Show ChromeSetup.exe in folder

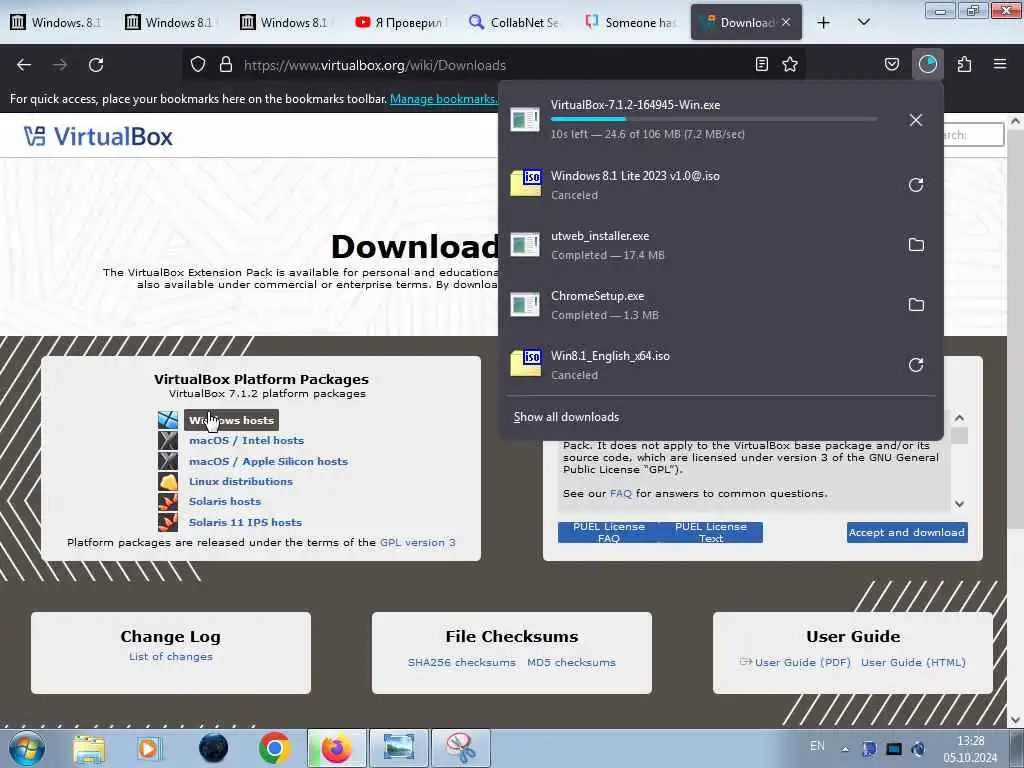tap(916, 305)
